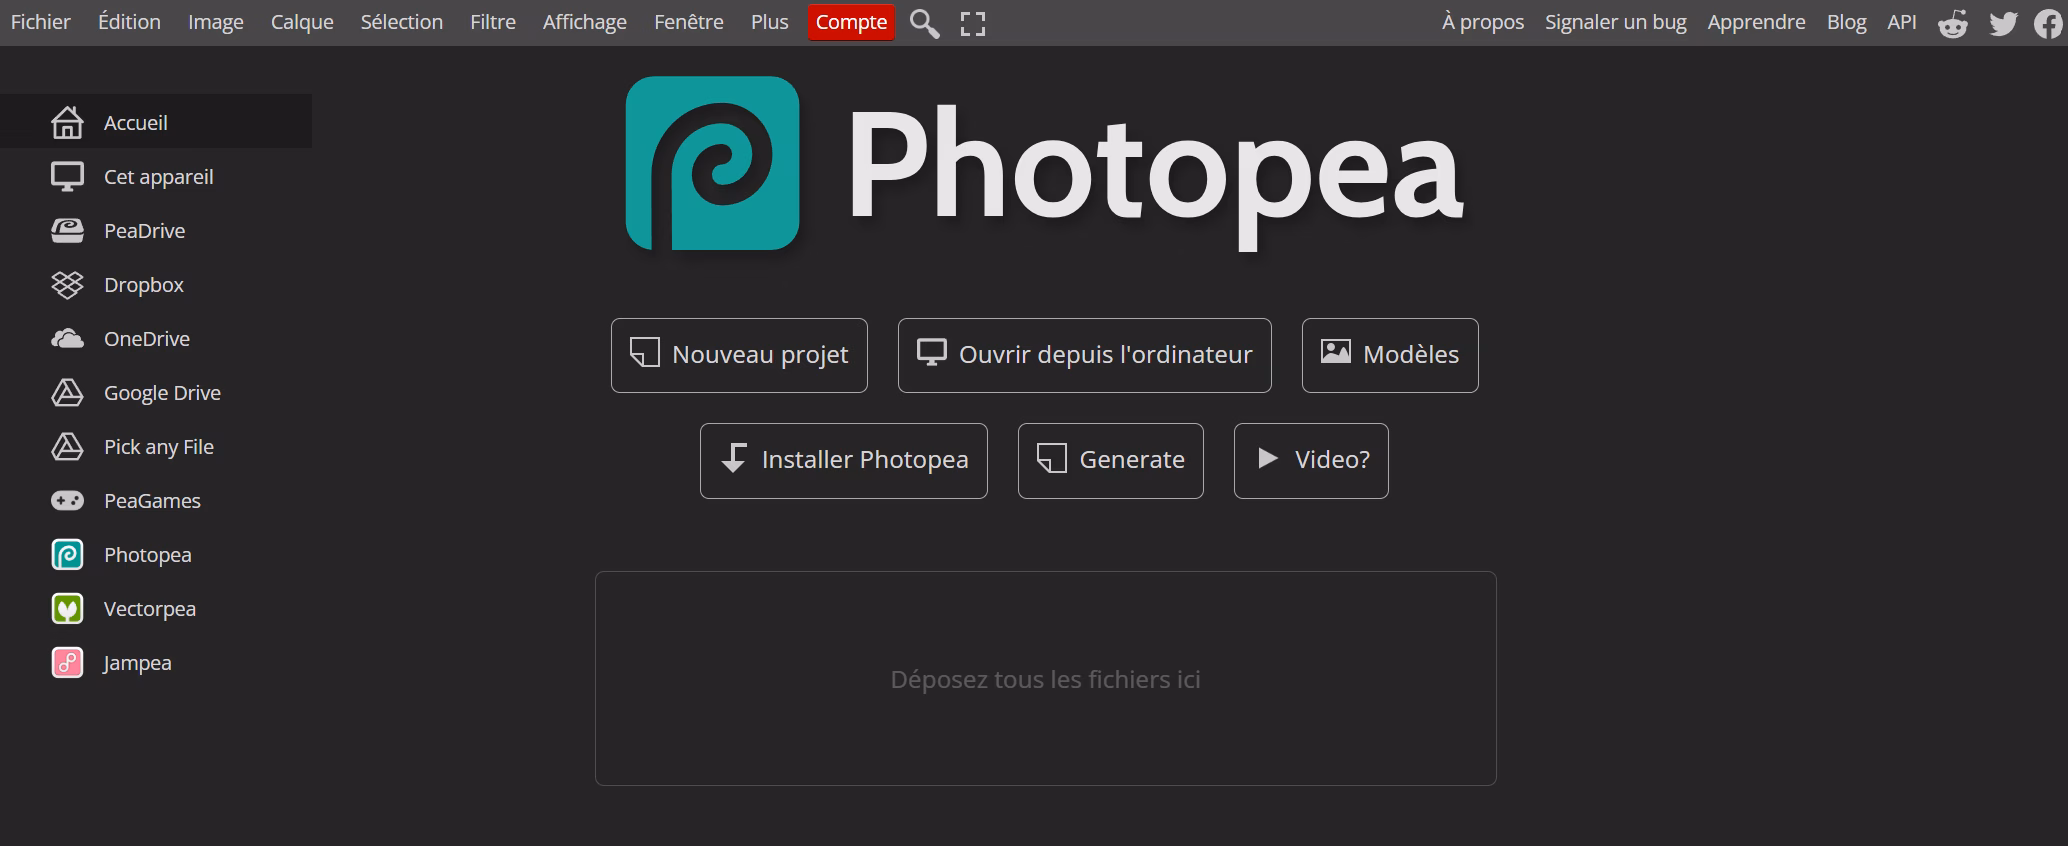Click the Jampea pink app icon

click(67, 663)
